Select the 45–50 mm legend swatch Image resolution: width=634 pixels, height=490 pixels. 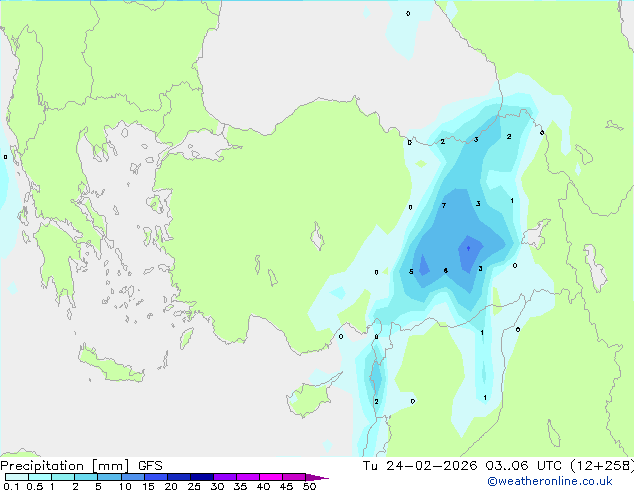294,477
